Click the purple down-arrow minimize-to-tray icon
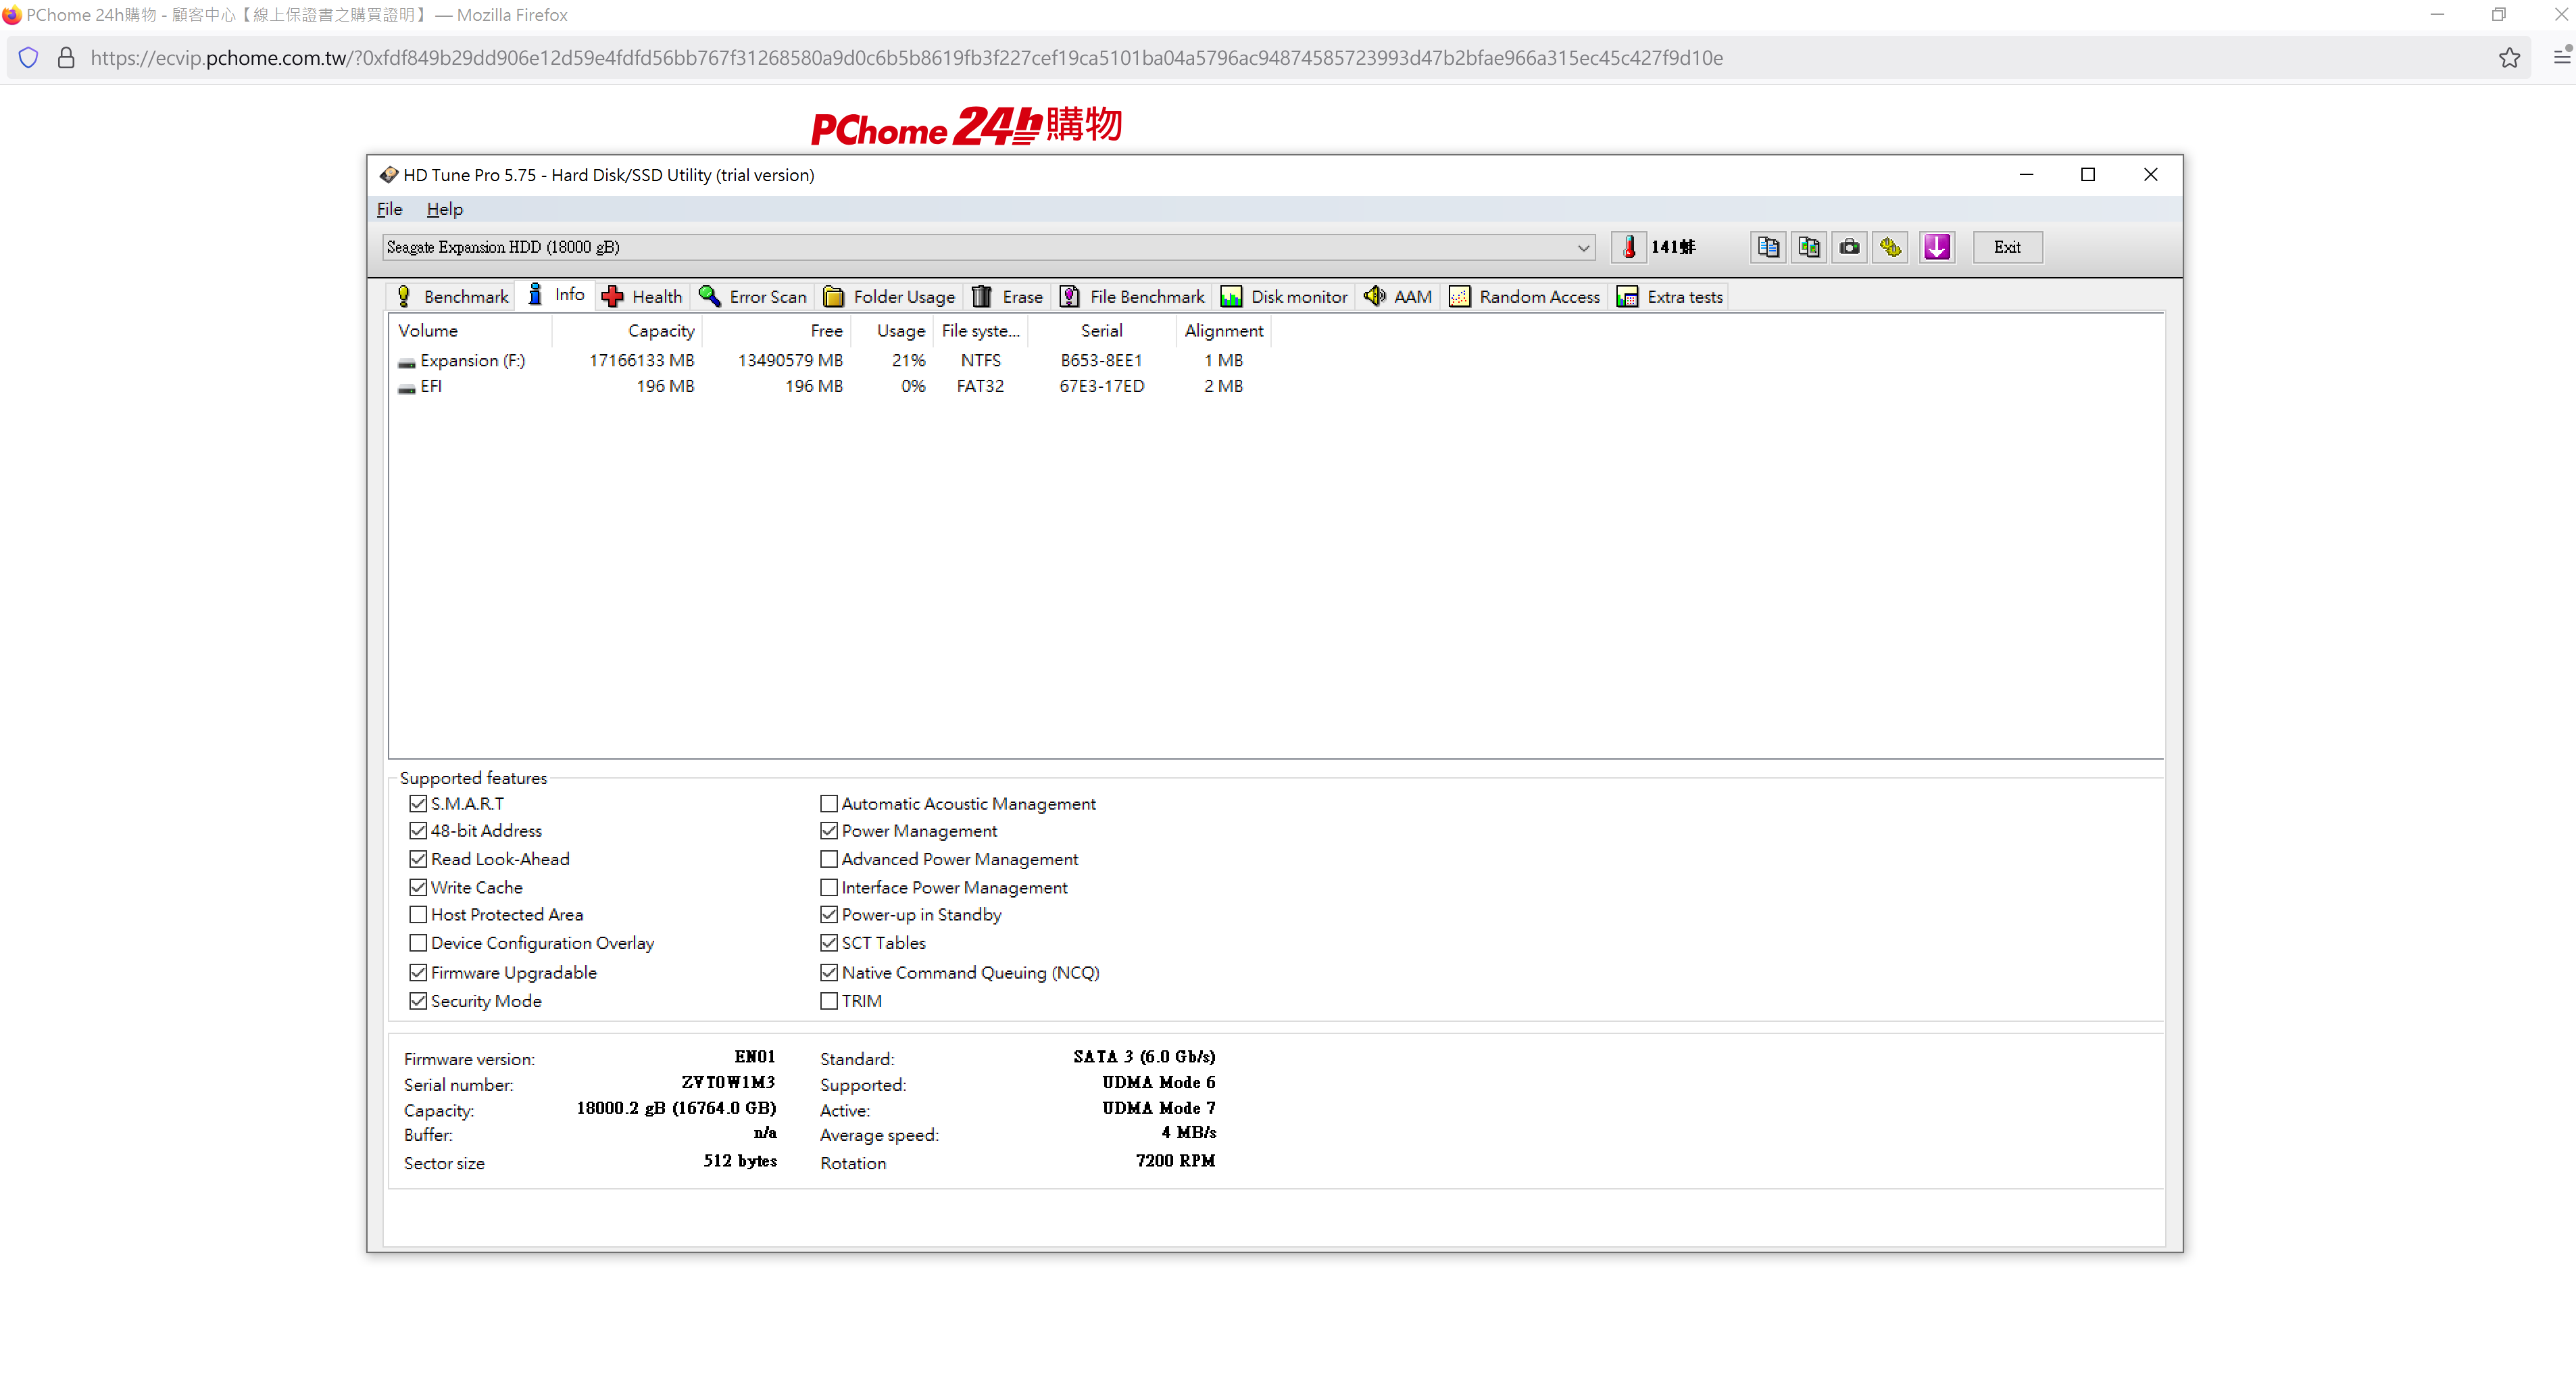This screenshot has height=1399, width=2576. [x=1937, y=247]
